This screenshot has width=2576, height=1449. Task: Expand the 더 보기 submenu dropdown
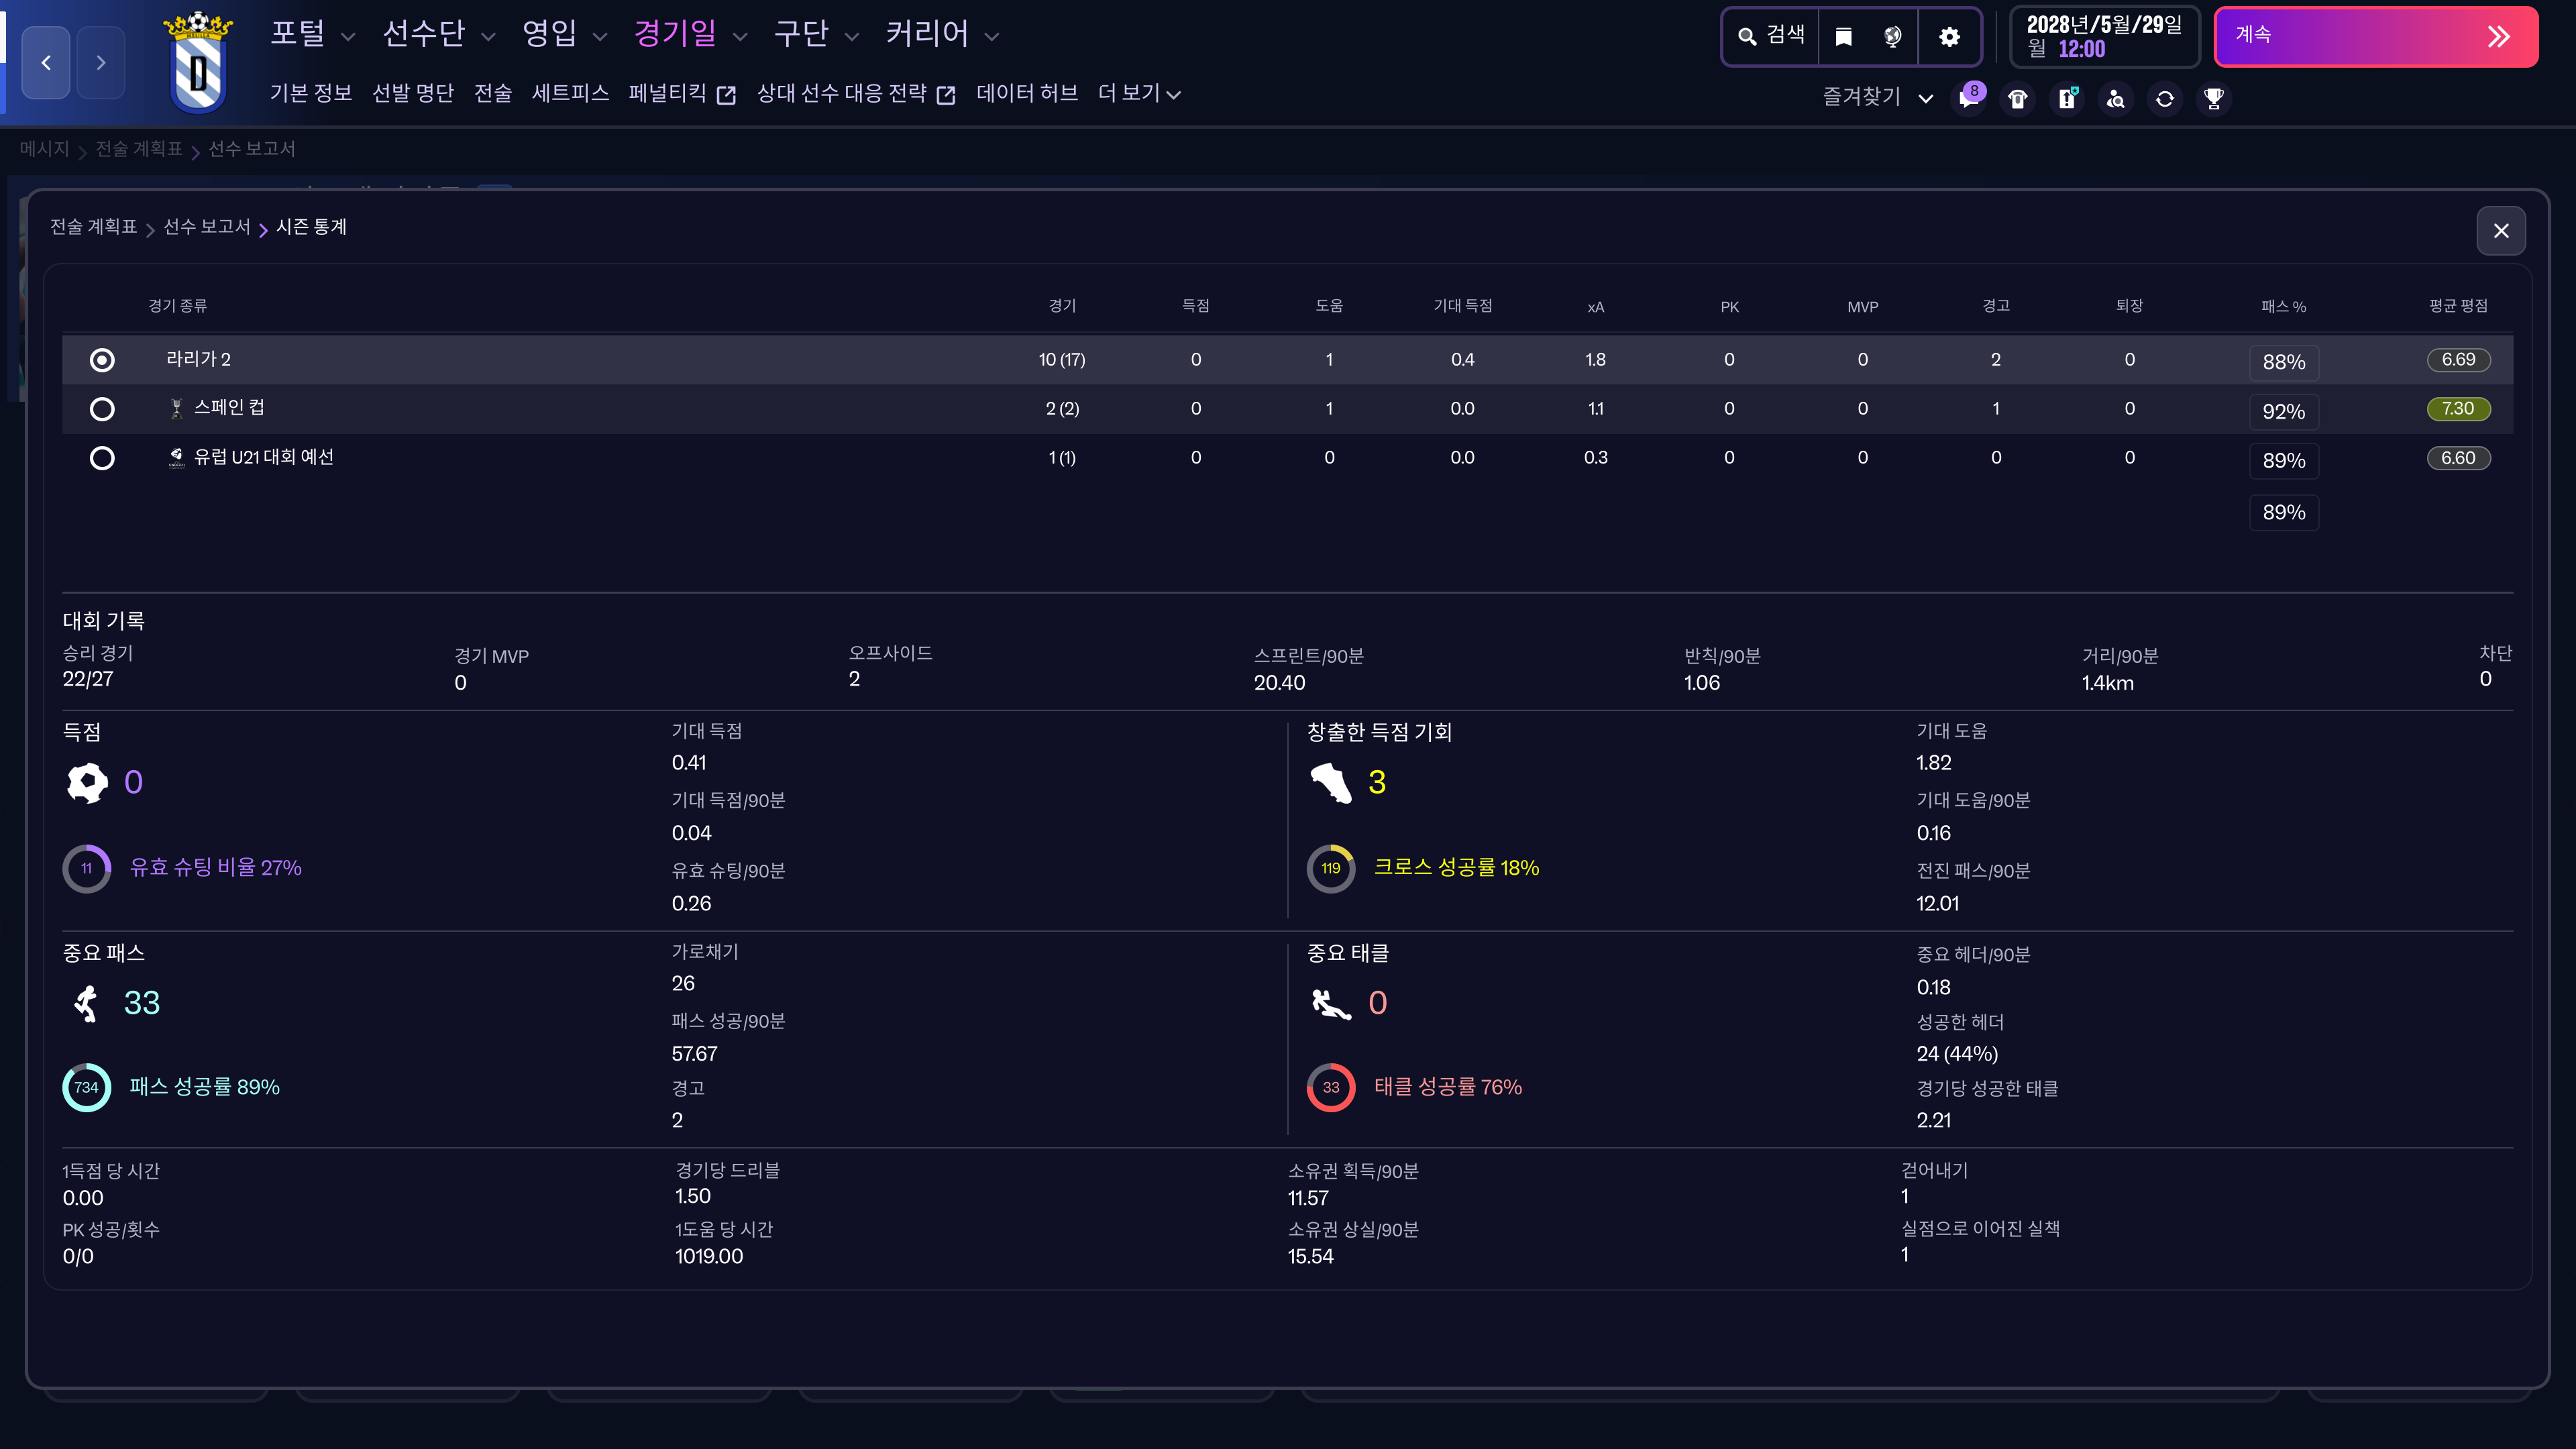click(x=1139, y=93)
